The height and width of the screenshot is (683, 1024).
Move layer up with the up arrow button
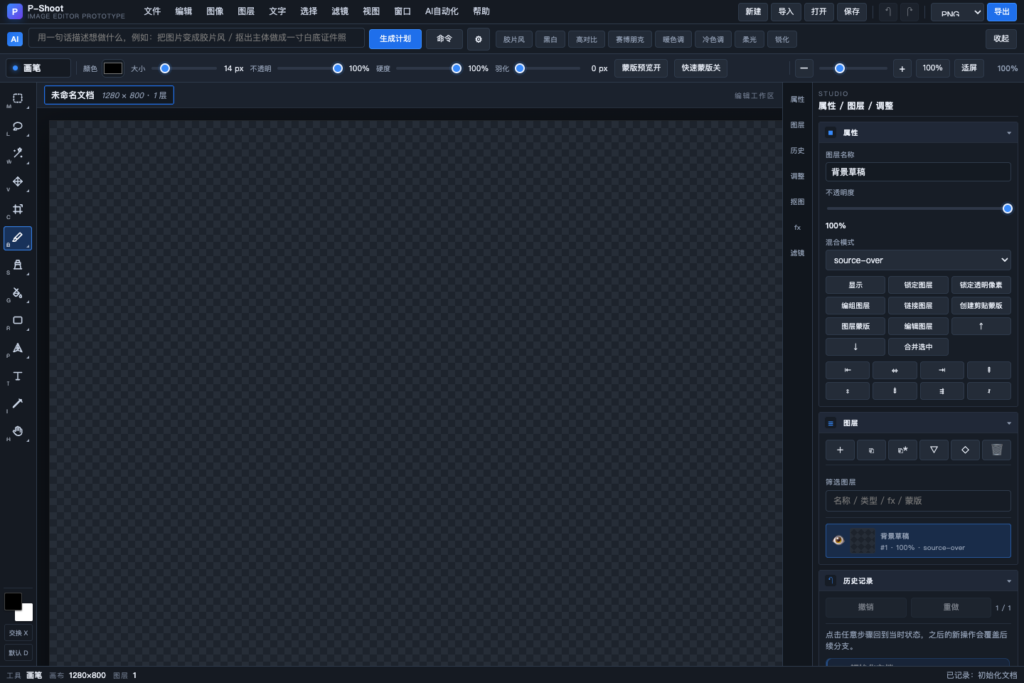pyautogui.click(x=981, y=326)
